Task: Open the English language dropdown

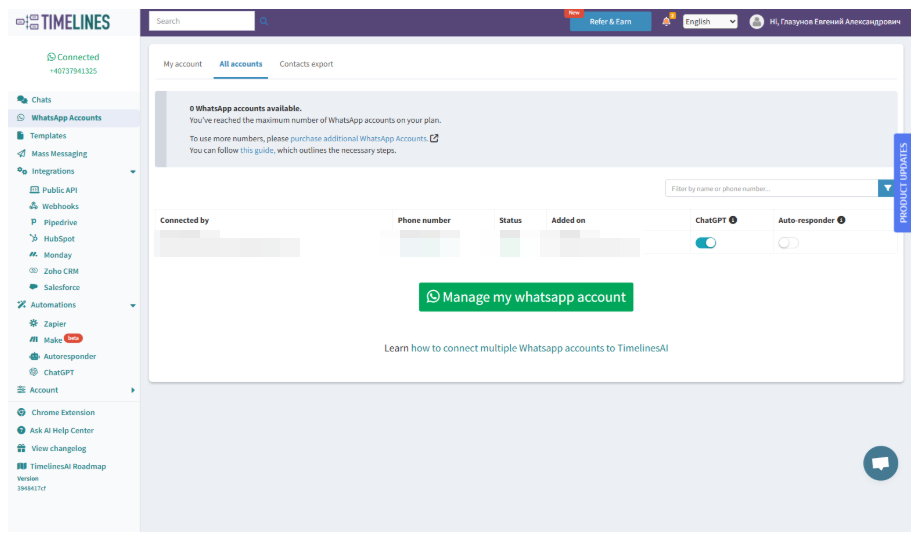Action: [x=710, y=22]
